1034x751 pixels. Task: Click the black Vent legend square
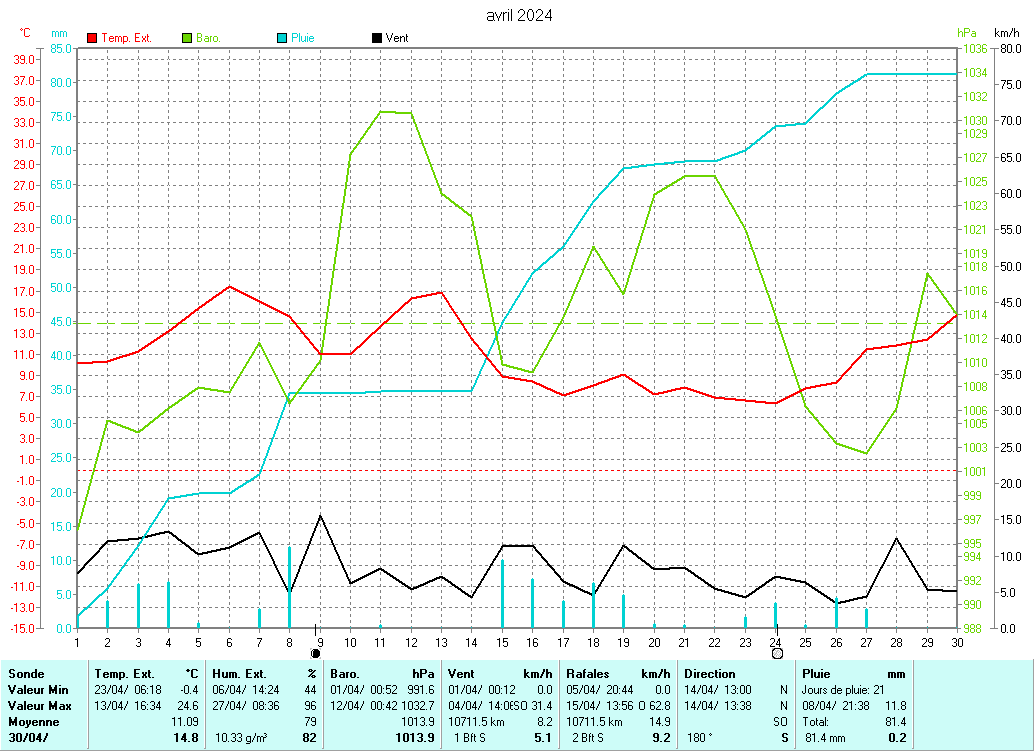[377, 38]
